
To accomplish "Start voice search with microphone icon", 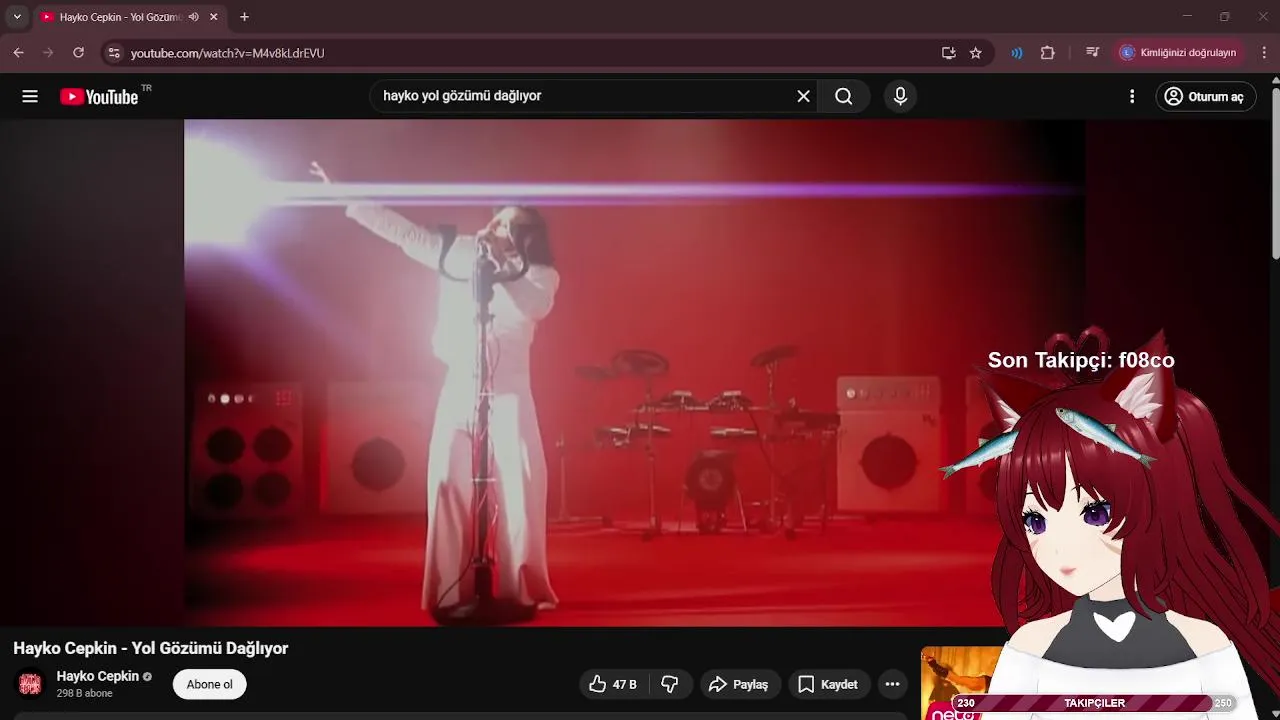I will (x=900, y=96).
